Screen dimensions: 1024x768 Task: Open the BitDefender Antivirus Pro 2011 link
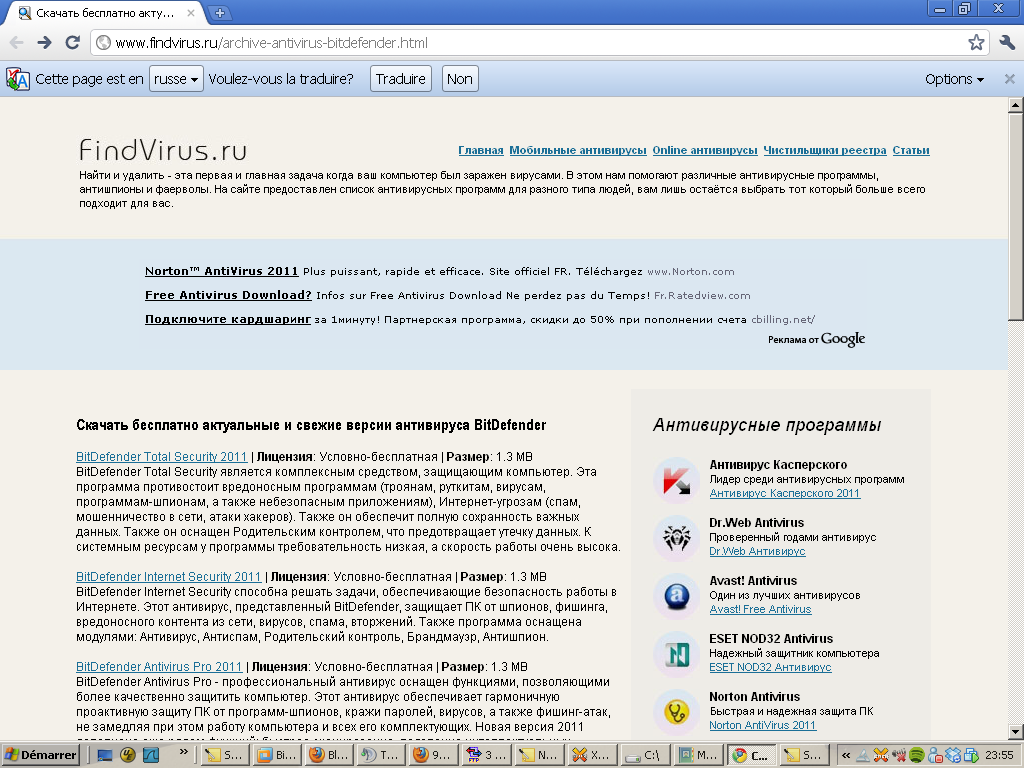(x=159, y=667)
